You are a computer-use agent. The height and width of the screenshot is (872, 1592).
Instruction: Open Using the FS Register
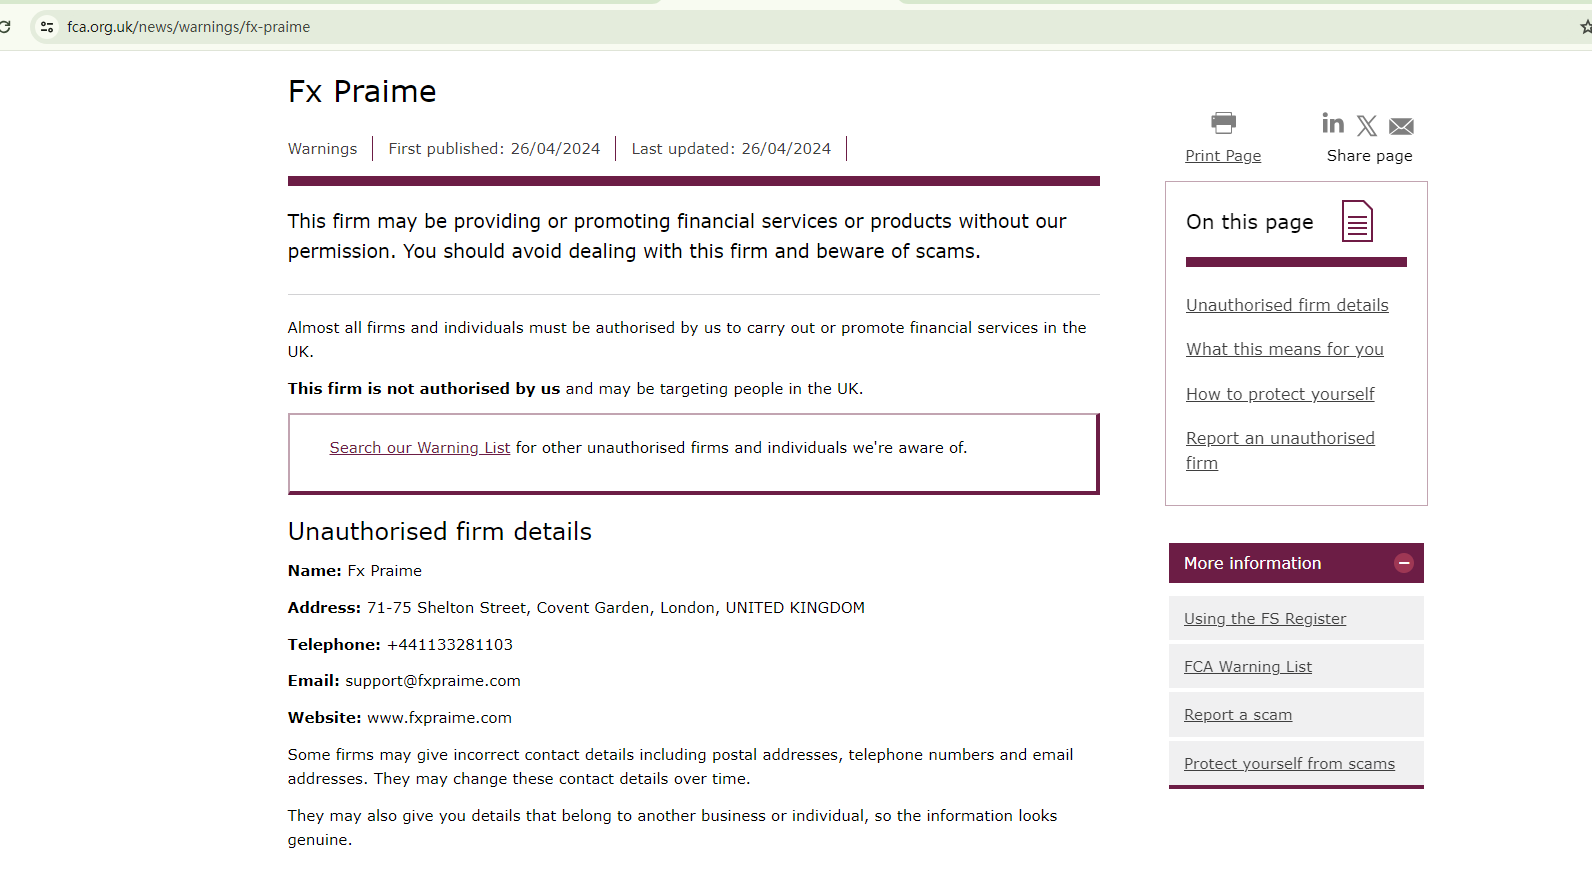click(1265, 619)
